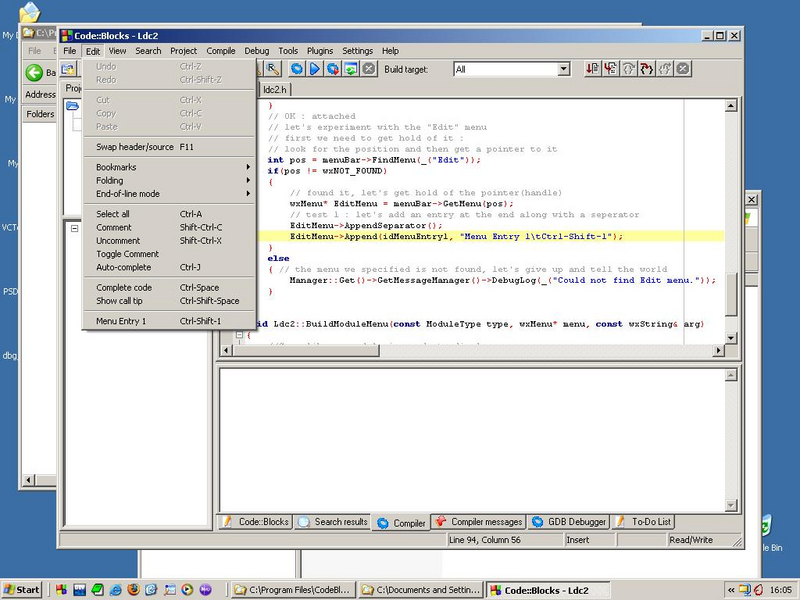Open the View menu
800x600 pixels.
tap(117, 51)
